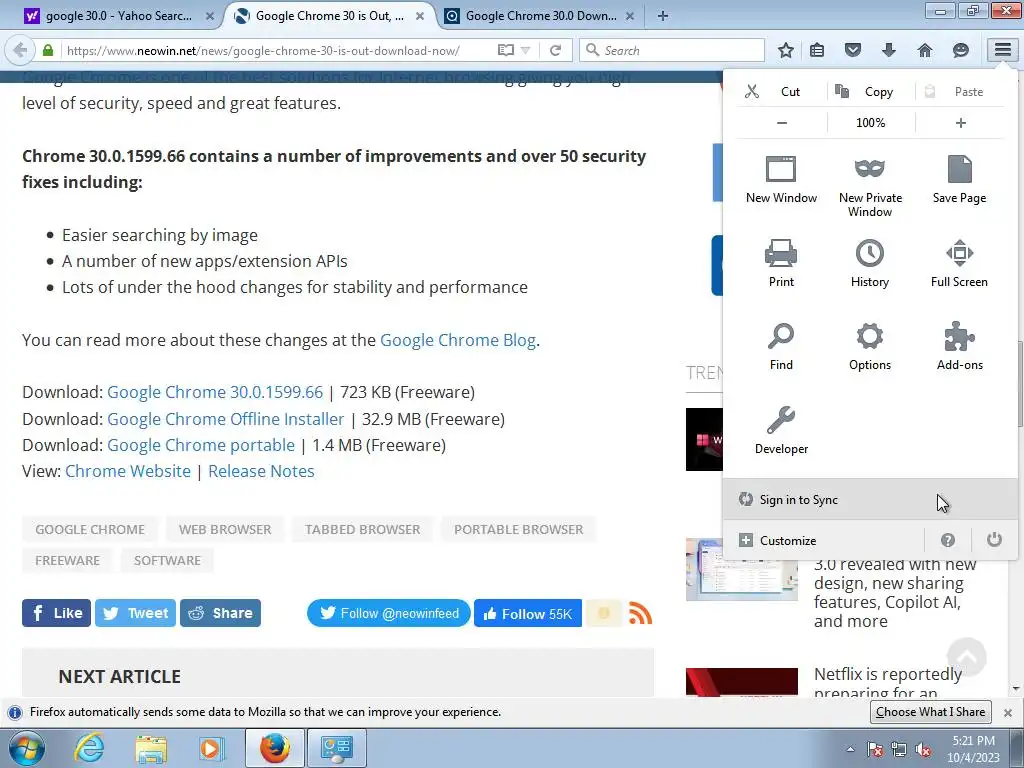The width and height of the screenshot is (1024, 768).
Task: Open Find in page
Action: (x=781, y=347)
